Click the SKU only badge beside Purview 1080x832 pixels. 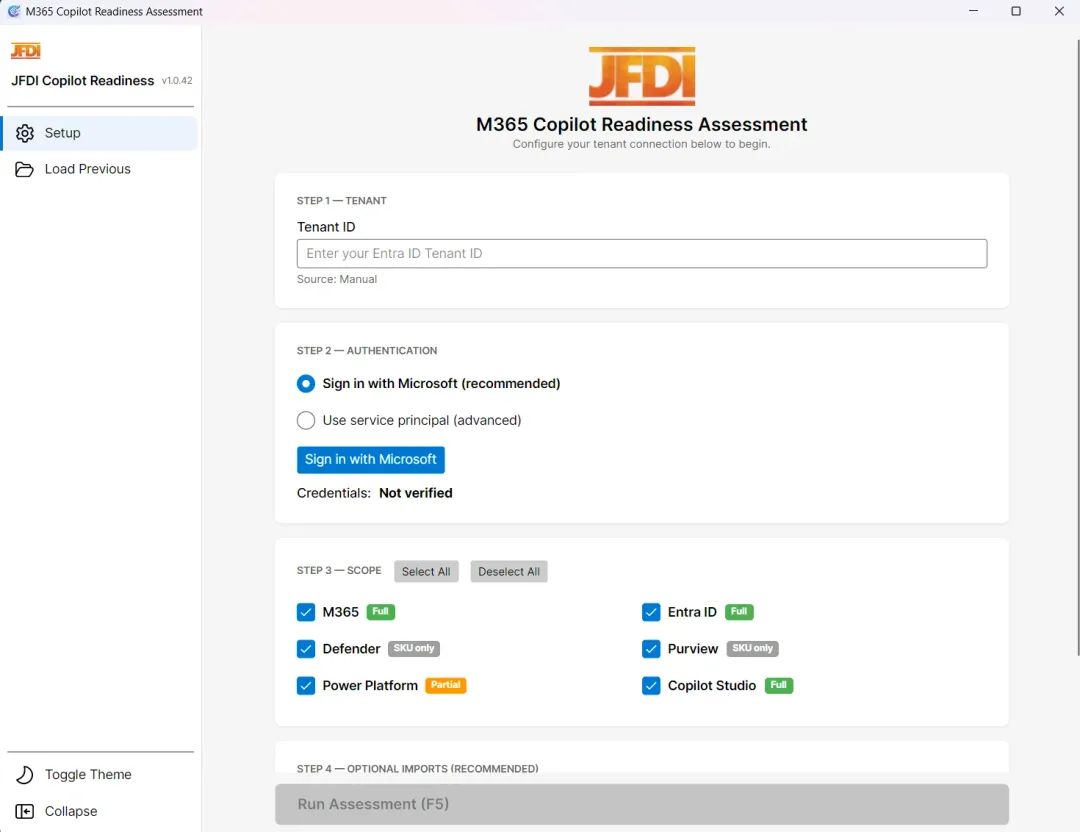[752, 649]
